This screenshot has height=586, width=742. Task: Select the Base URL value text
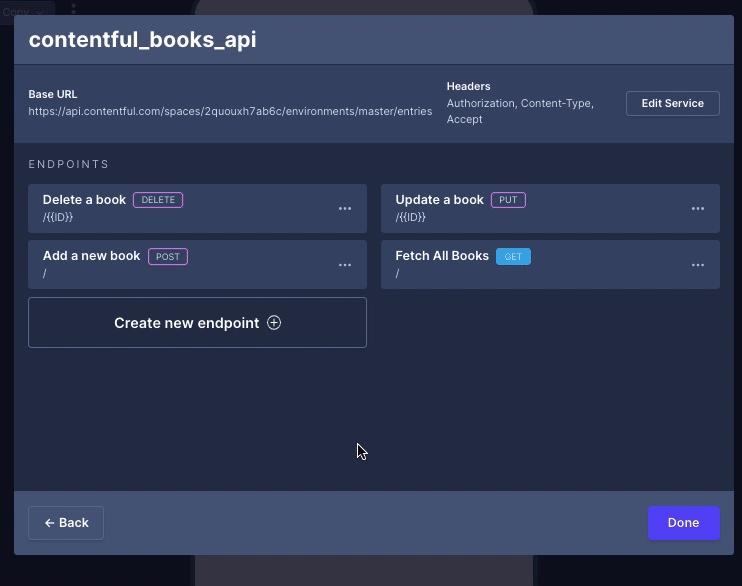point(230,111)
